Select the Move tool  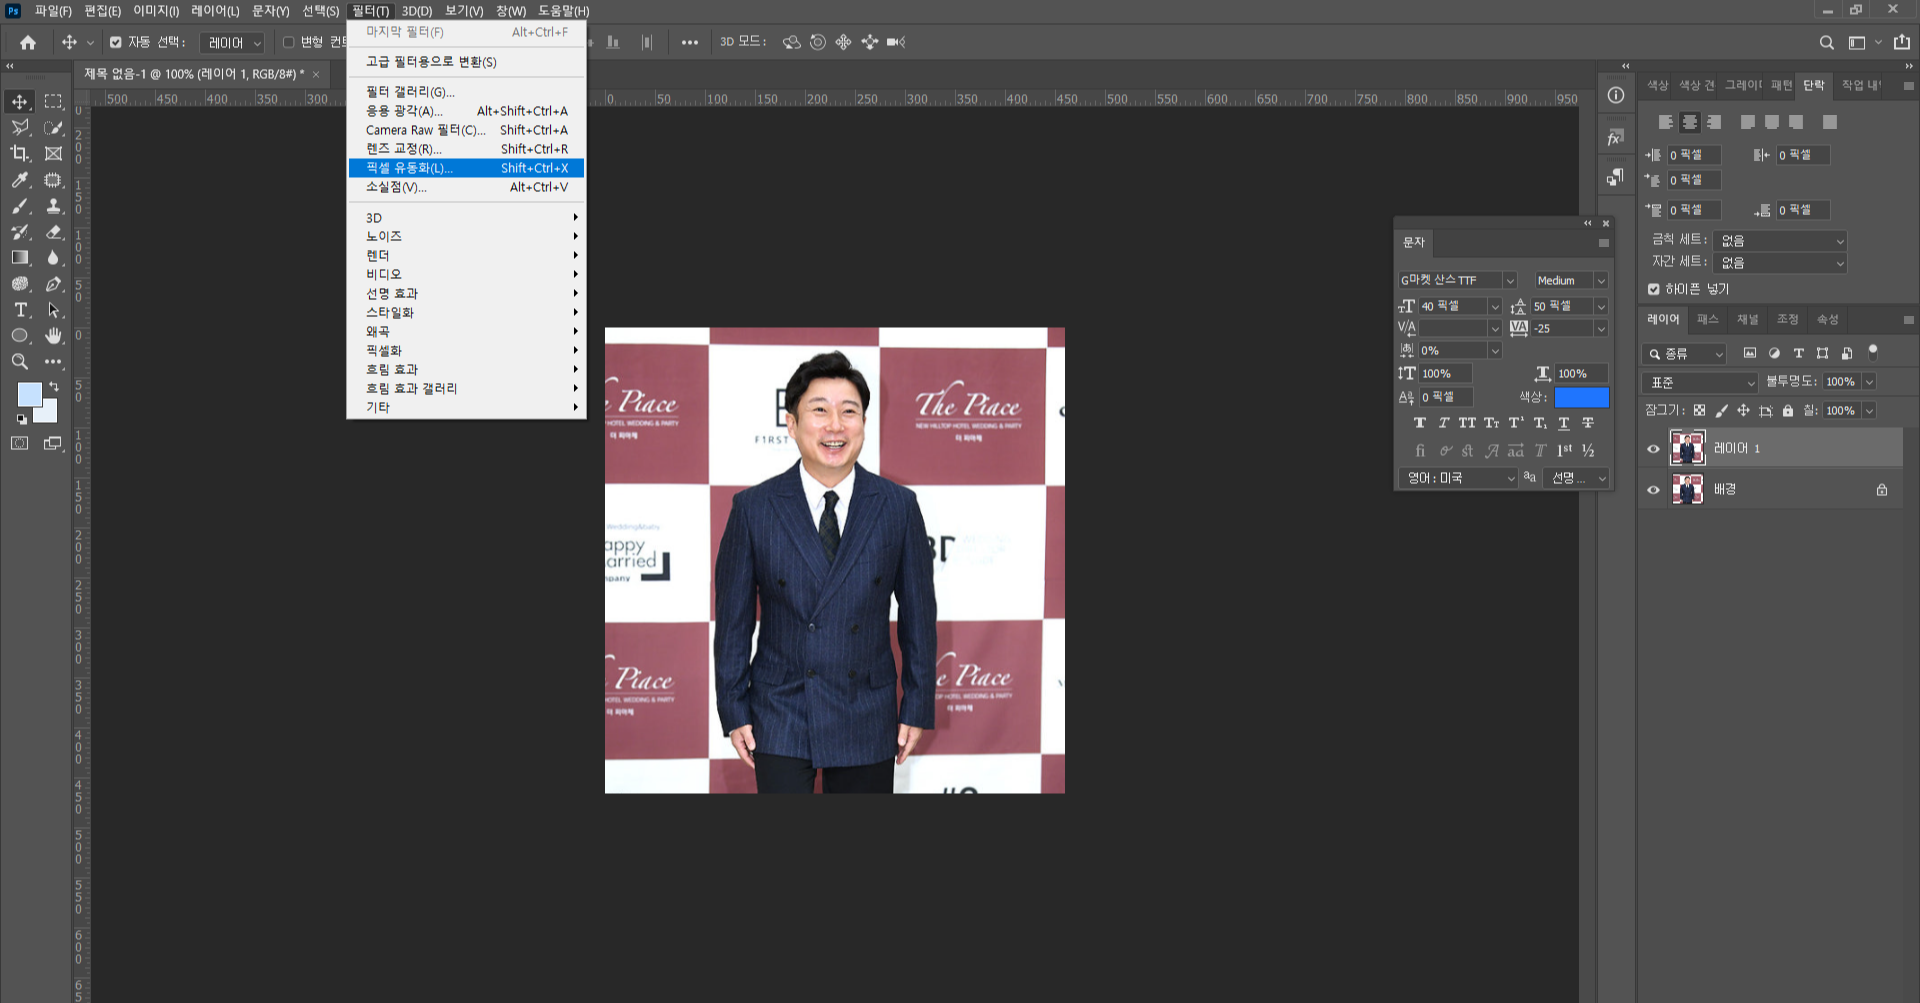(18, 101)
